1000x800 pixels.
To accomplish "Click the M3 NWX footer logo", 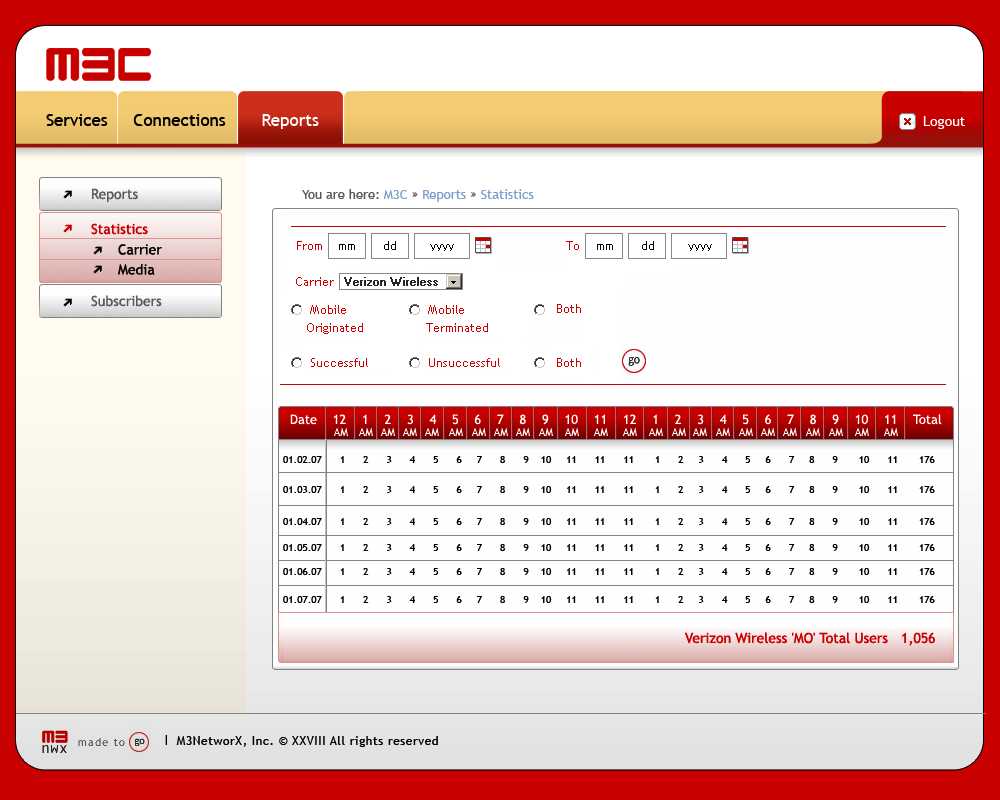I will [54, 741].
